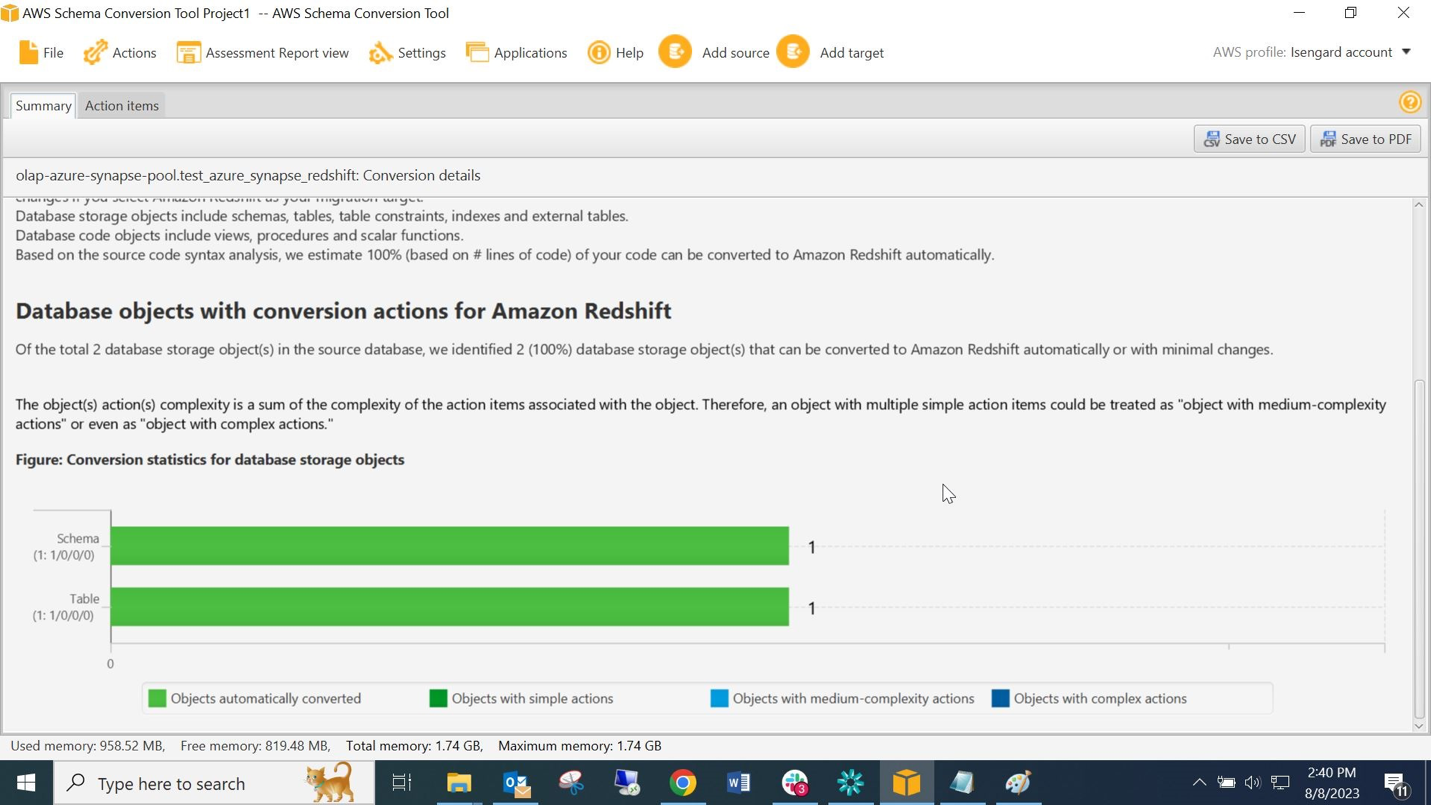
Task: Click the 'Maximum memory: 1.74 GB' status entry
Action: (x=580, y=746)
